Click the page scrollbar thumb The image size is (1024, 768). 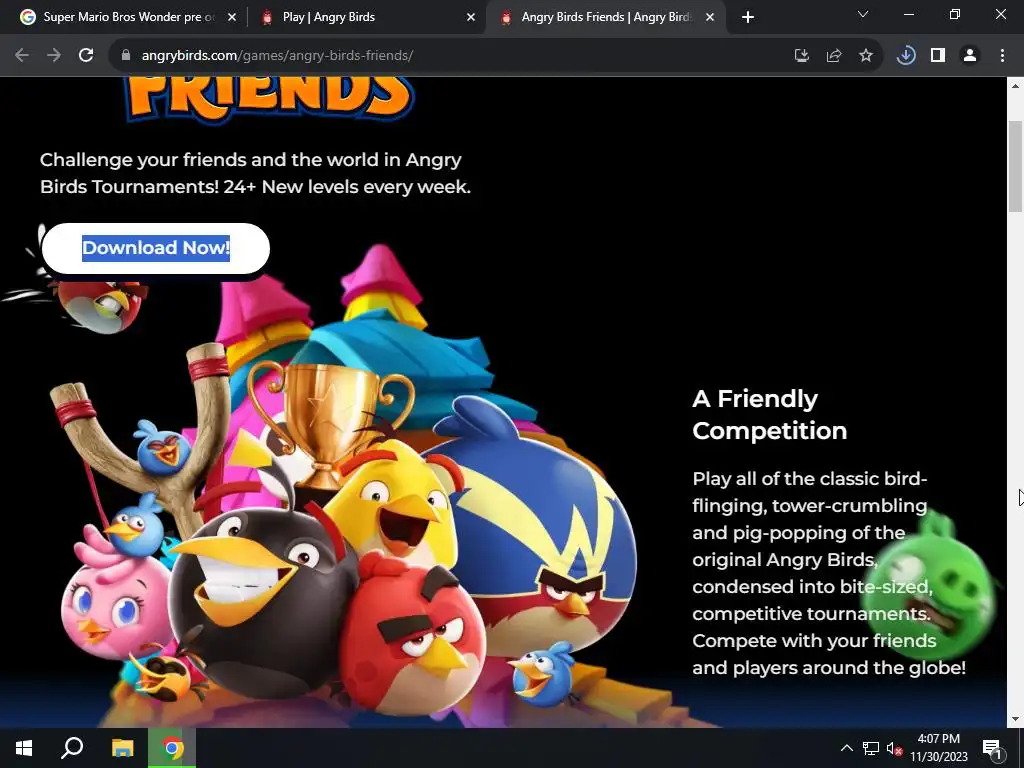coord(1015,167)
